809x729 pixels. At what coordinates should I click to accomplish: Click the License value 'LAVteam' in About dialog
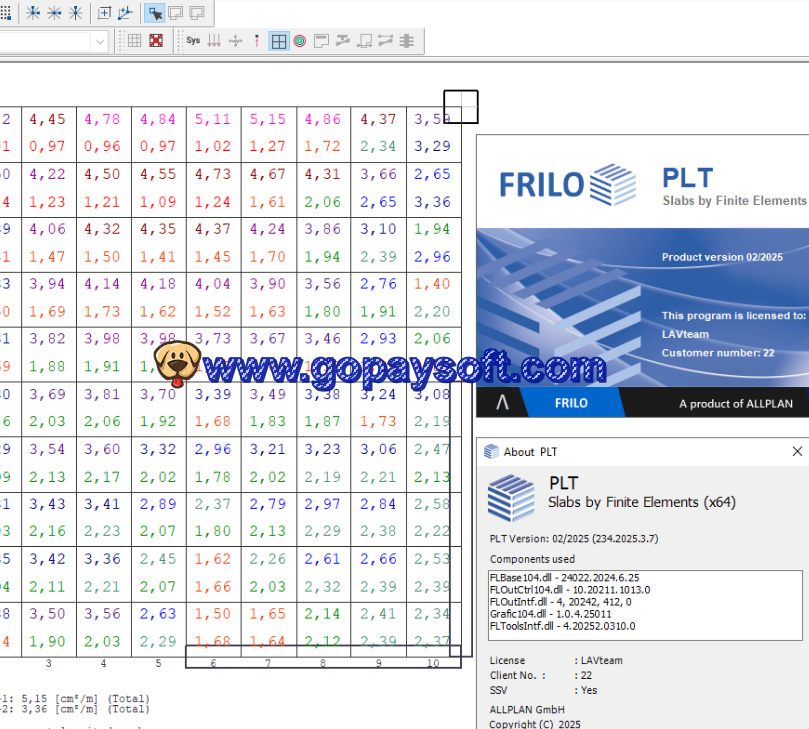coord(602,660)
